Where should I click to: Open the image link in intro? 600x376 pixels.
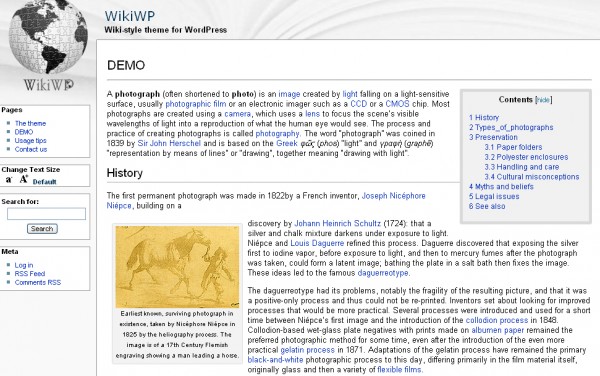(x=289, y=94)
